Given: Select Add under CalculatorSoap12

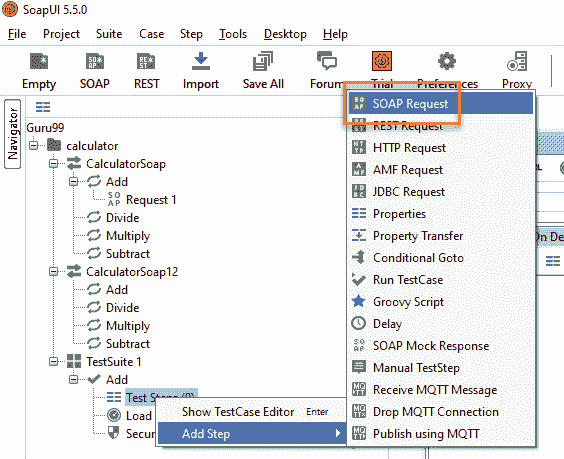Looking at the screenshot, I should (x=117, y=289).
